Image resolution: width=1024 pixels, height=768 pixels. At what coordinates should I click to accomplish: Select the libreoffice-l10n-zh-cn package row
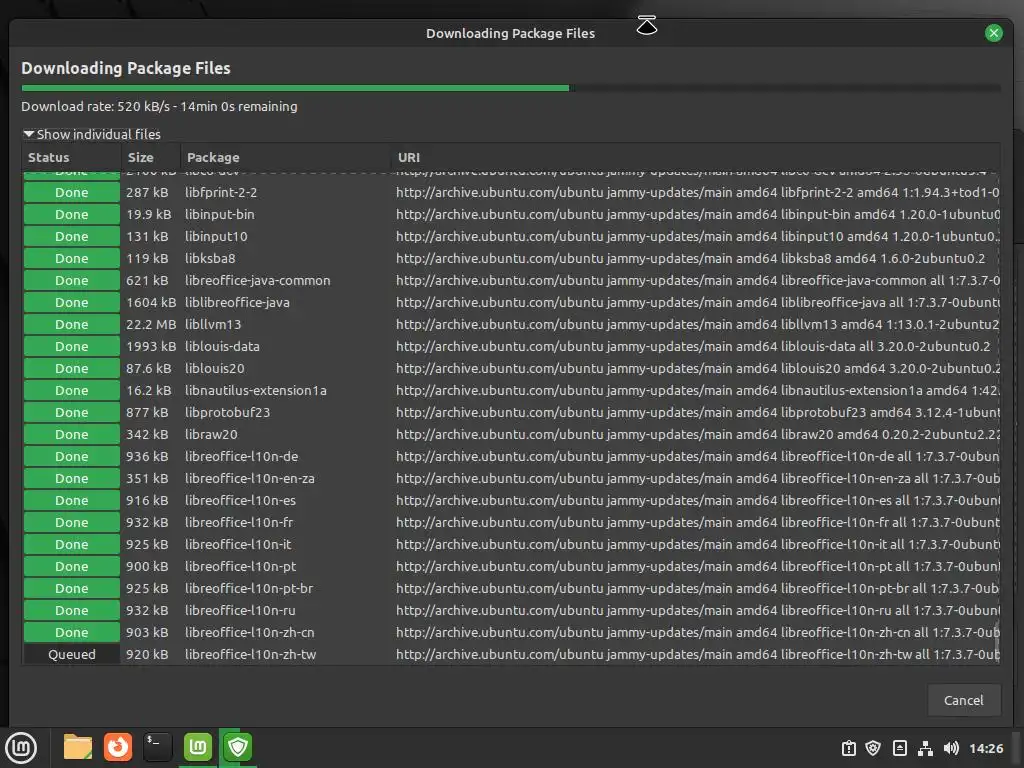pyautogui.click(x=511, y=632)
